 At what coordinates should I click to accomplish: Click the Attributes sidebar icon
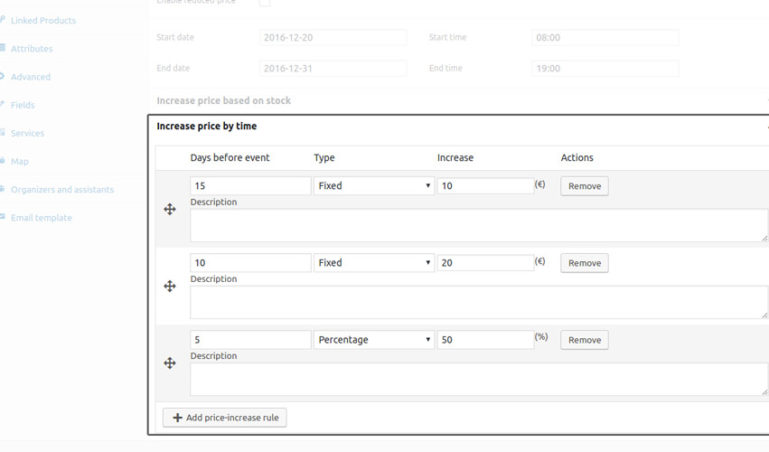(3, 48)
